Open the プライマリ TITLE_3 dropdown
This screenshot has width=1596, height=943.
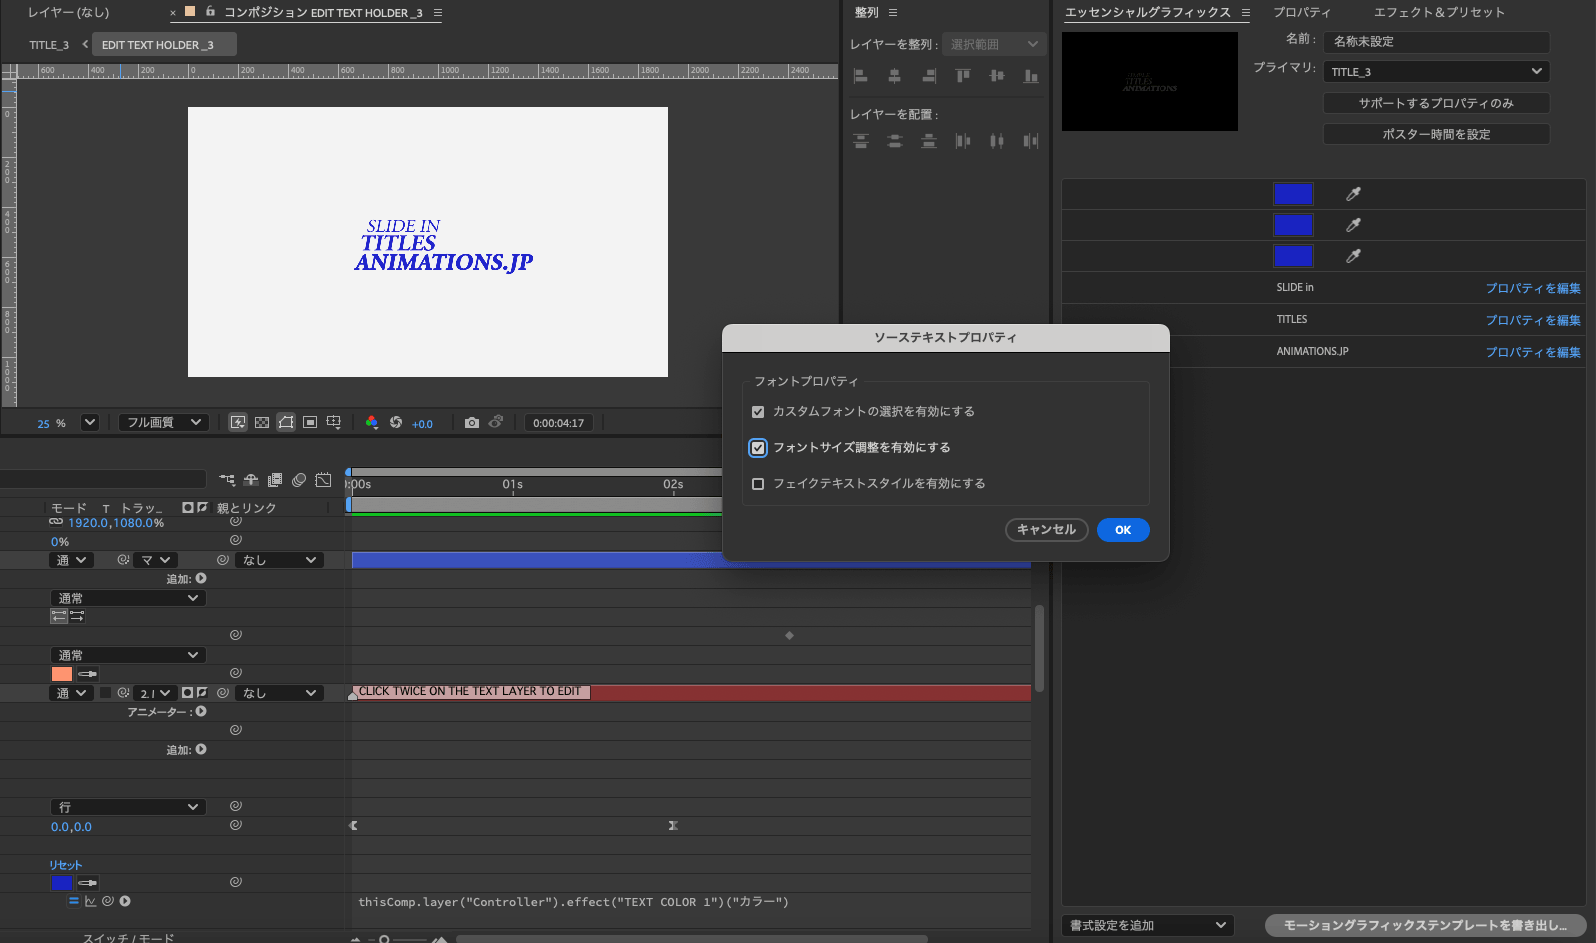tap(1436, 72)
